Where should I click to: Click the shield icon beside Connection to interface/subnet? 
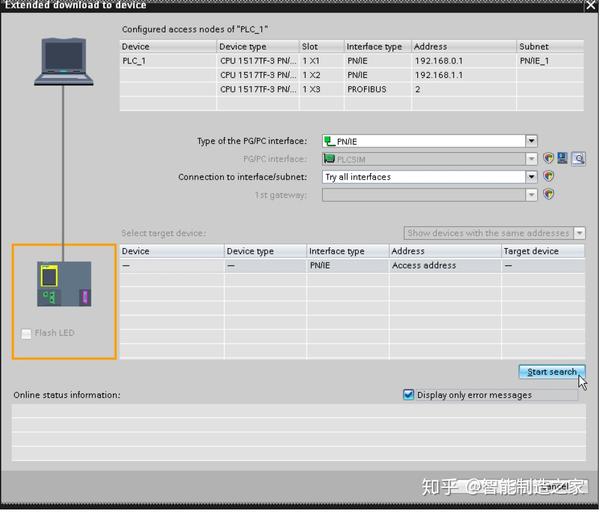click(x=548, y=176)
